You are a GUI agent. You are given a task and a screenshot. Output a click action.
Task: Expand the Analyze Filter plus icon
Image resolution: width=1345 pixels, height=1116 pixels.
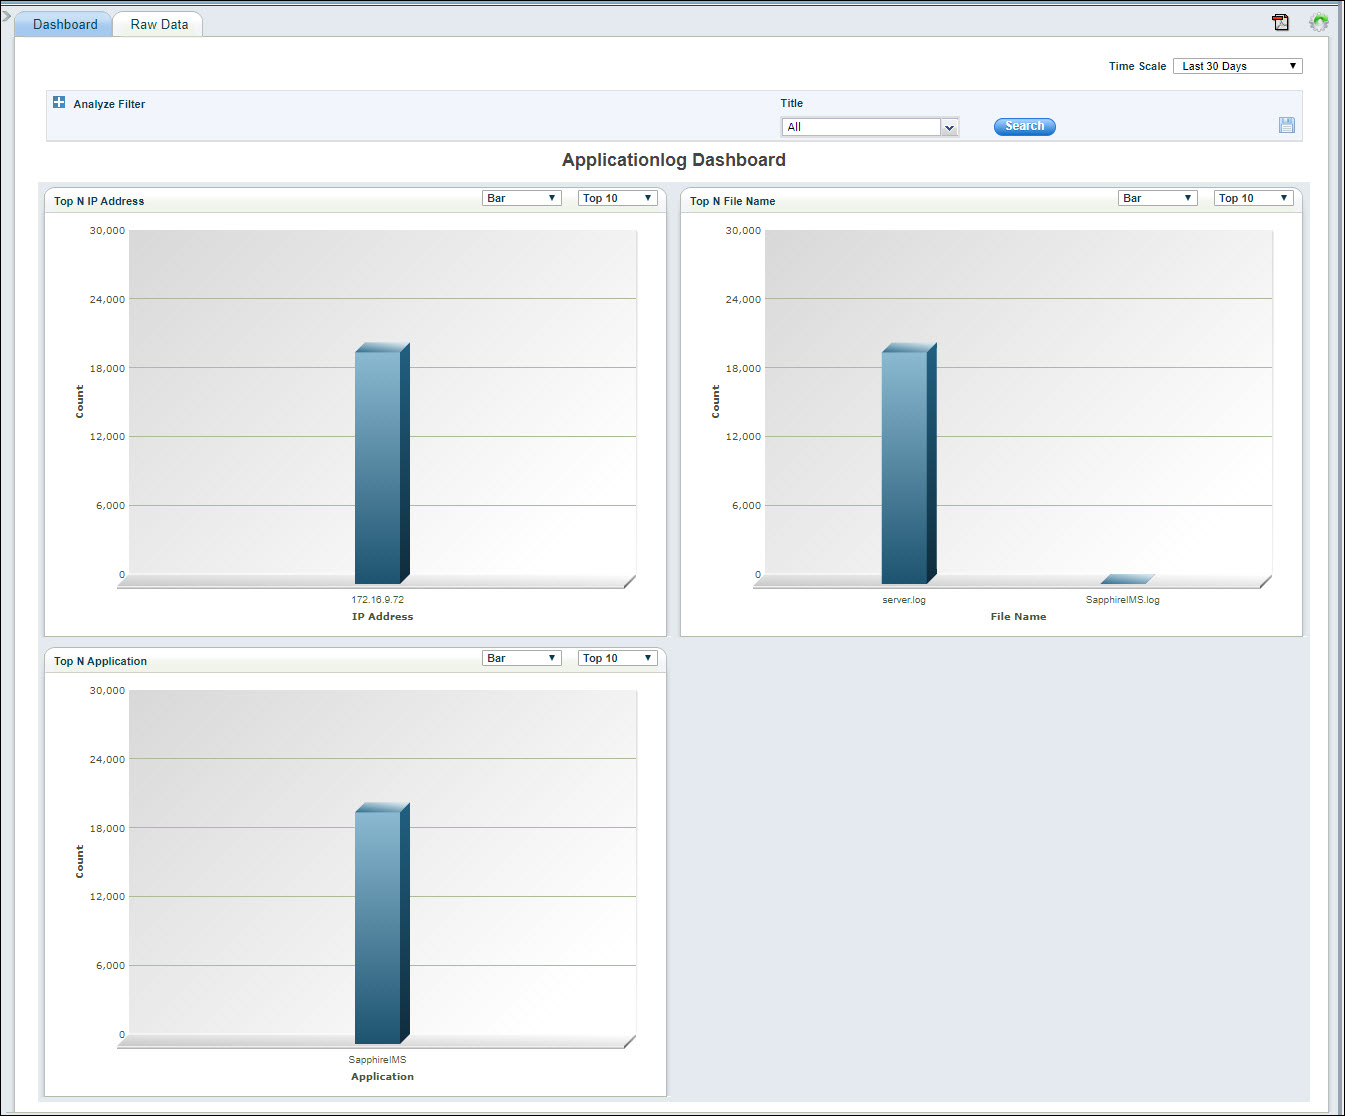[x=59, y=103]
